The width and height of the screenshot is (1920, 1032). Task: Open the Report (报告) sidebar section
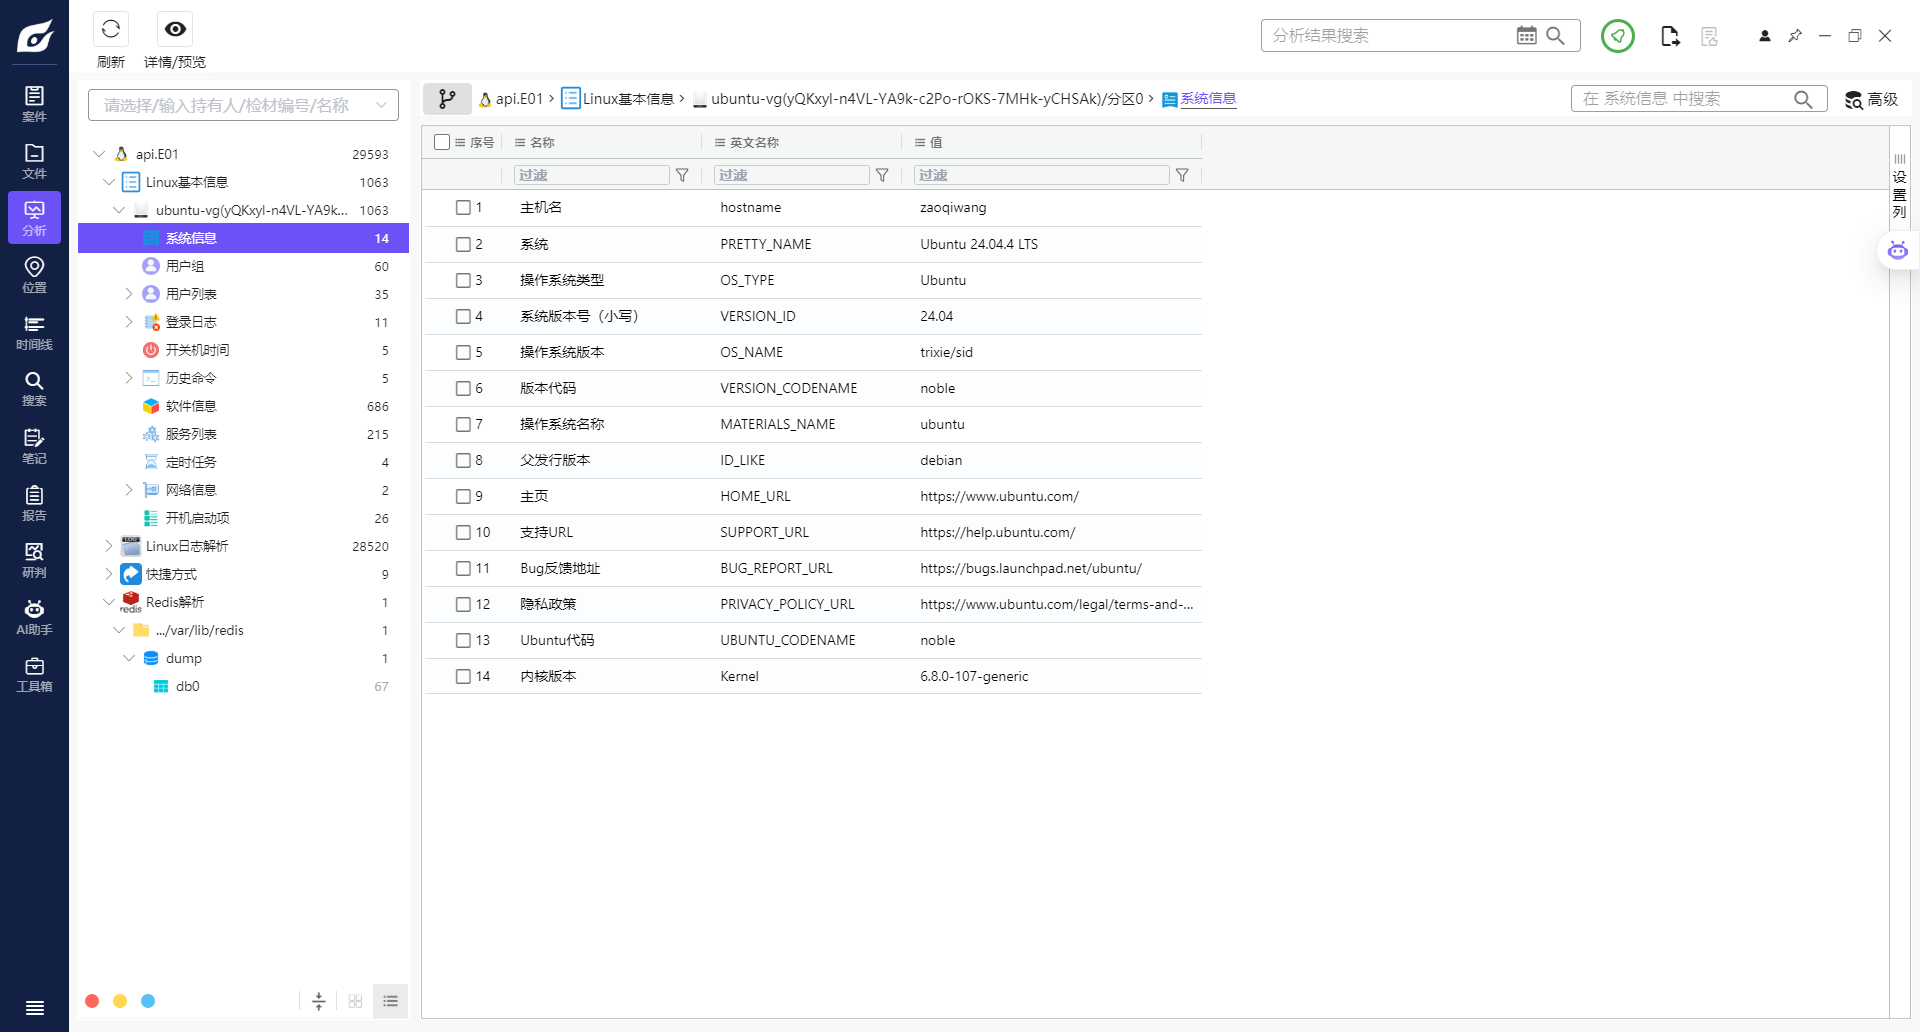tap(34, 502)
